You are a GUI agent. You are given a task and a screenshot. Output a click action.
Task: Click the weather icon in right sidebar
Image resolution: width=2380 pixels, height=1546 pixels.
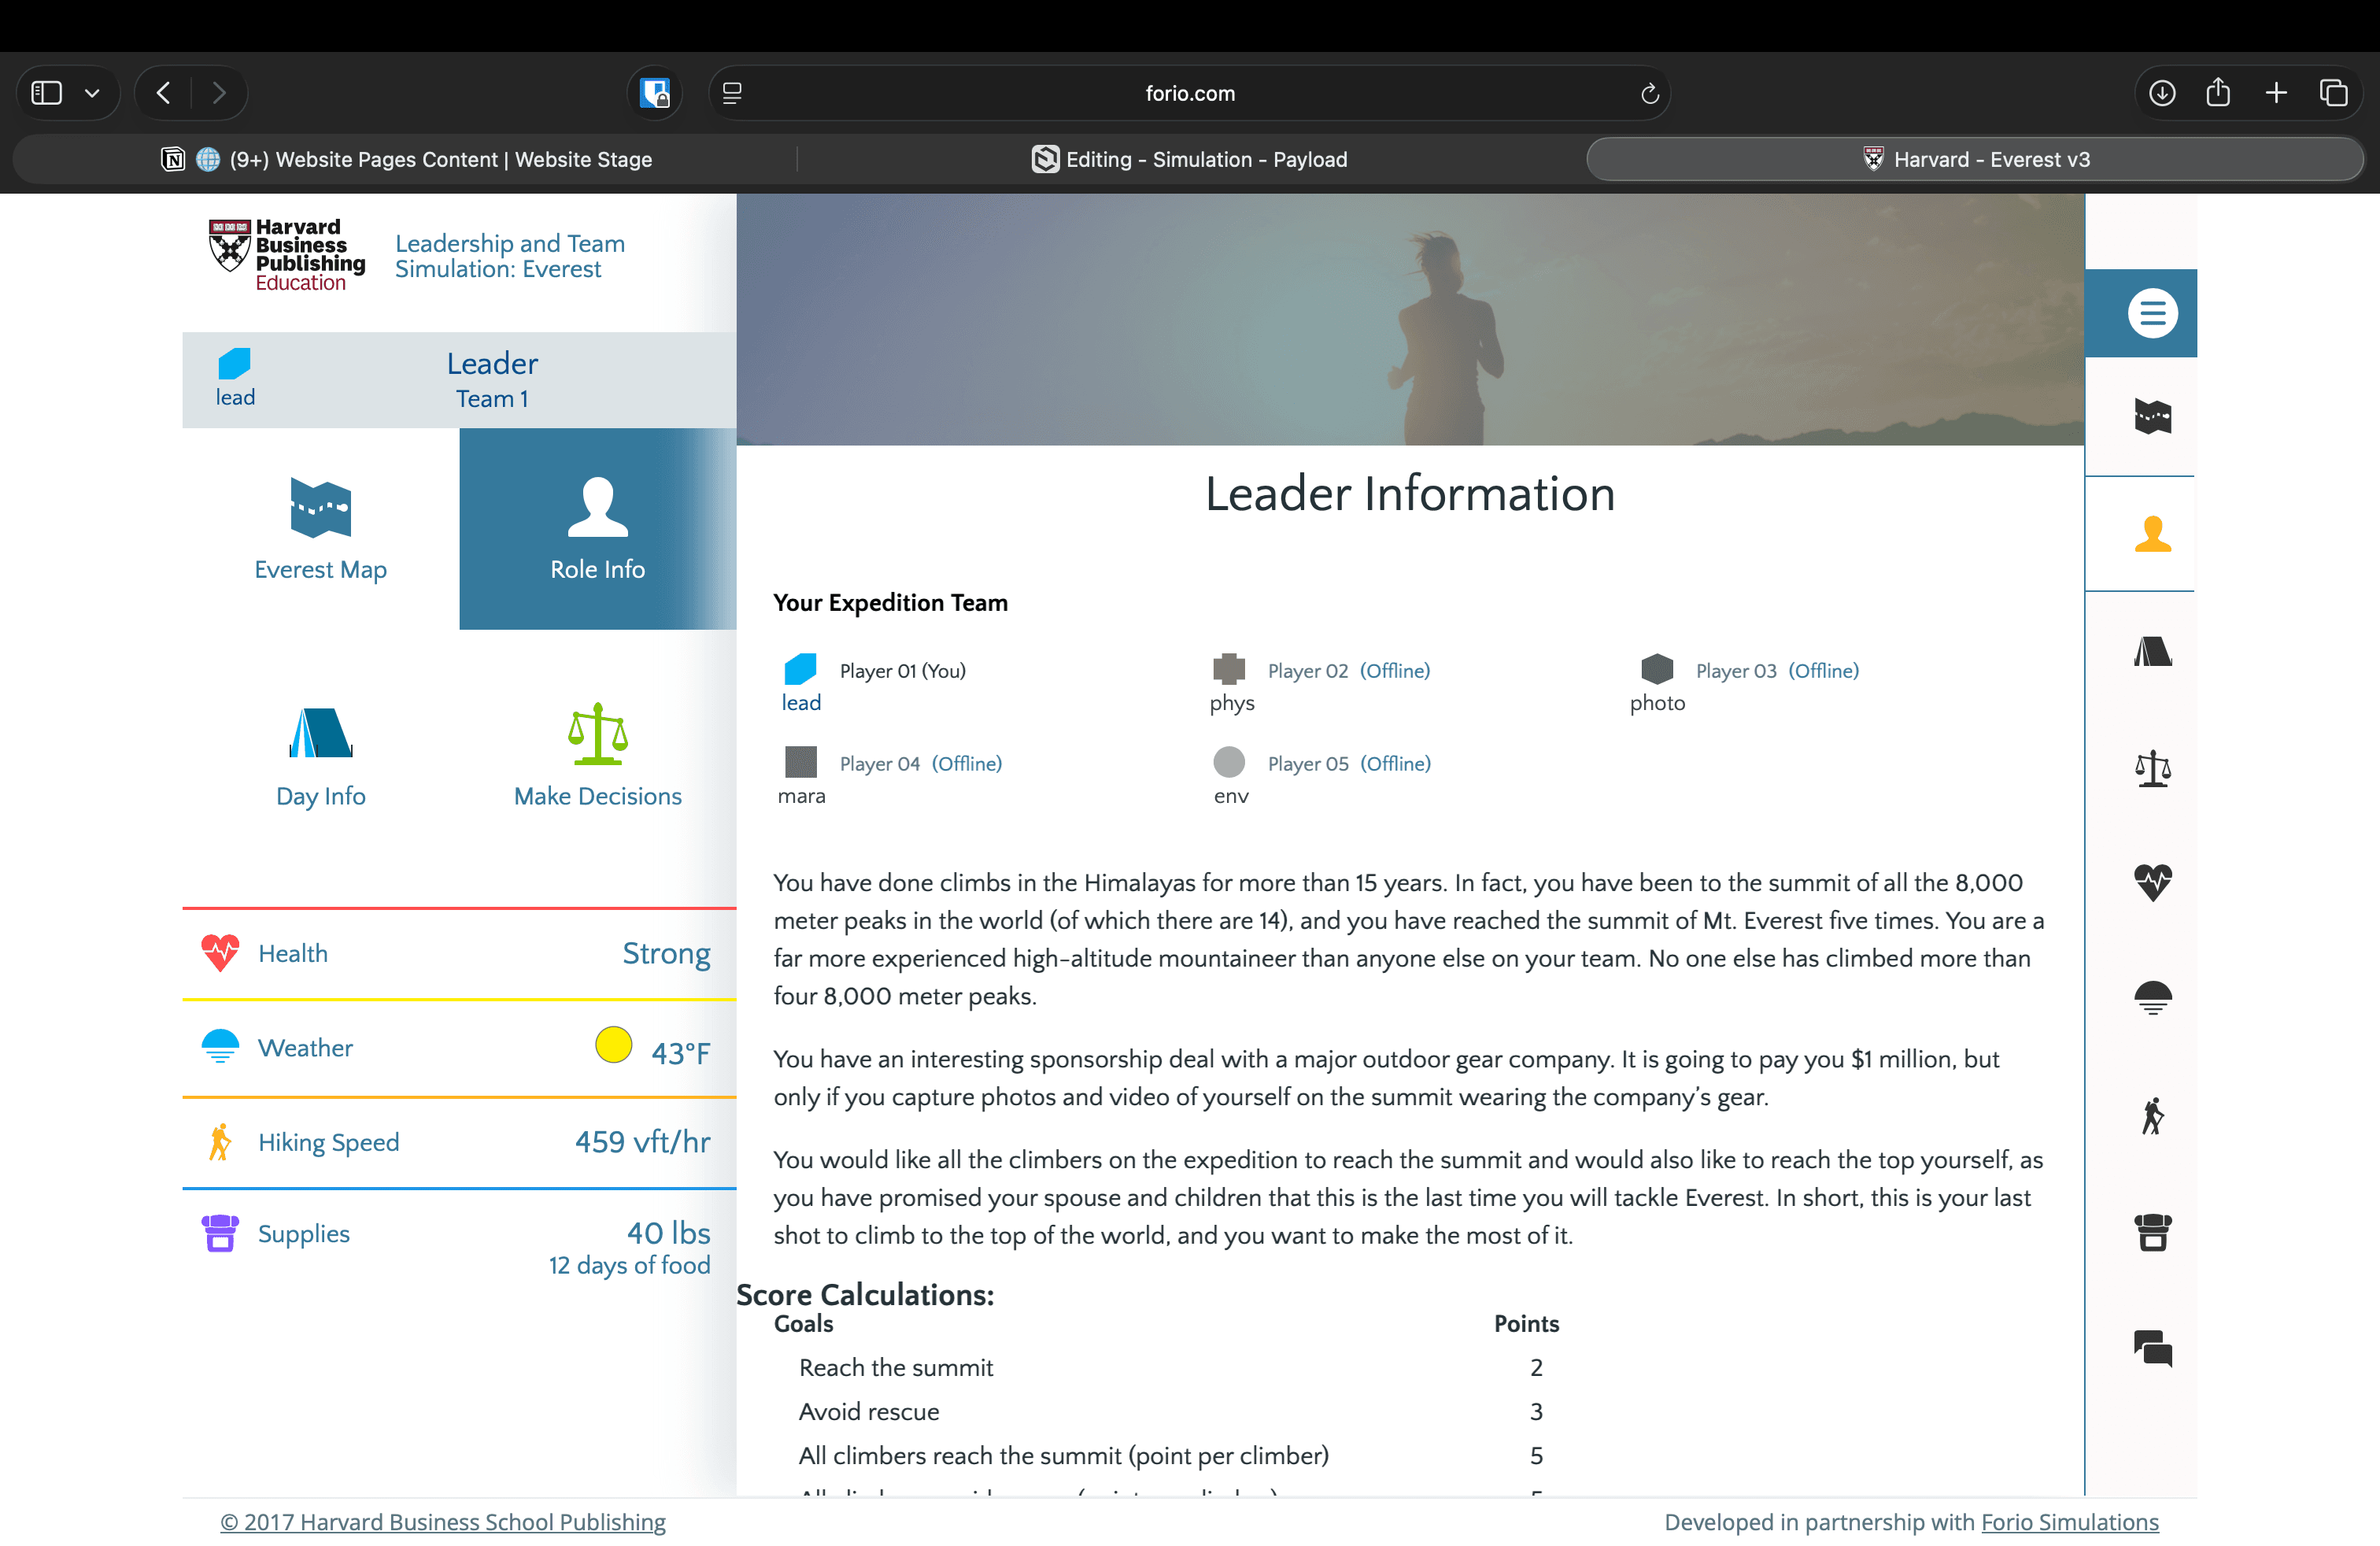(x=2152, y=998)
